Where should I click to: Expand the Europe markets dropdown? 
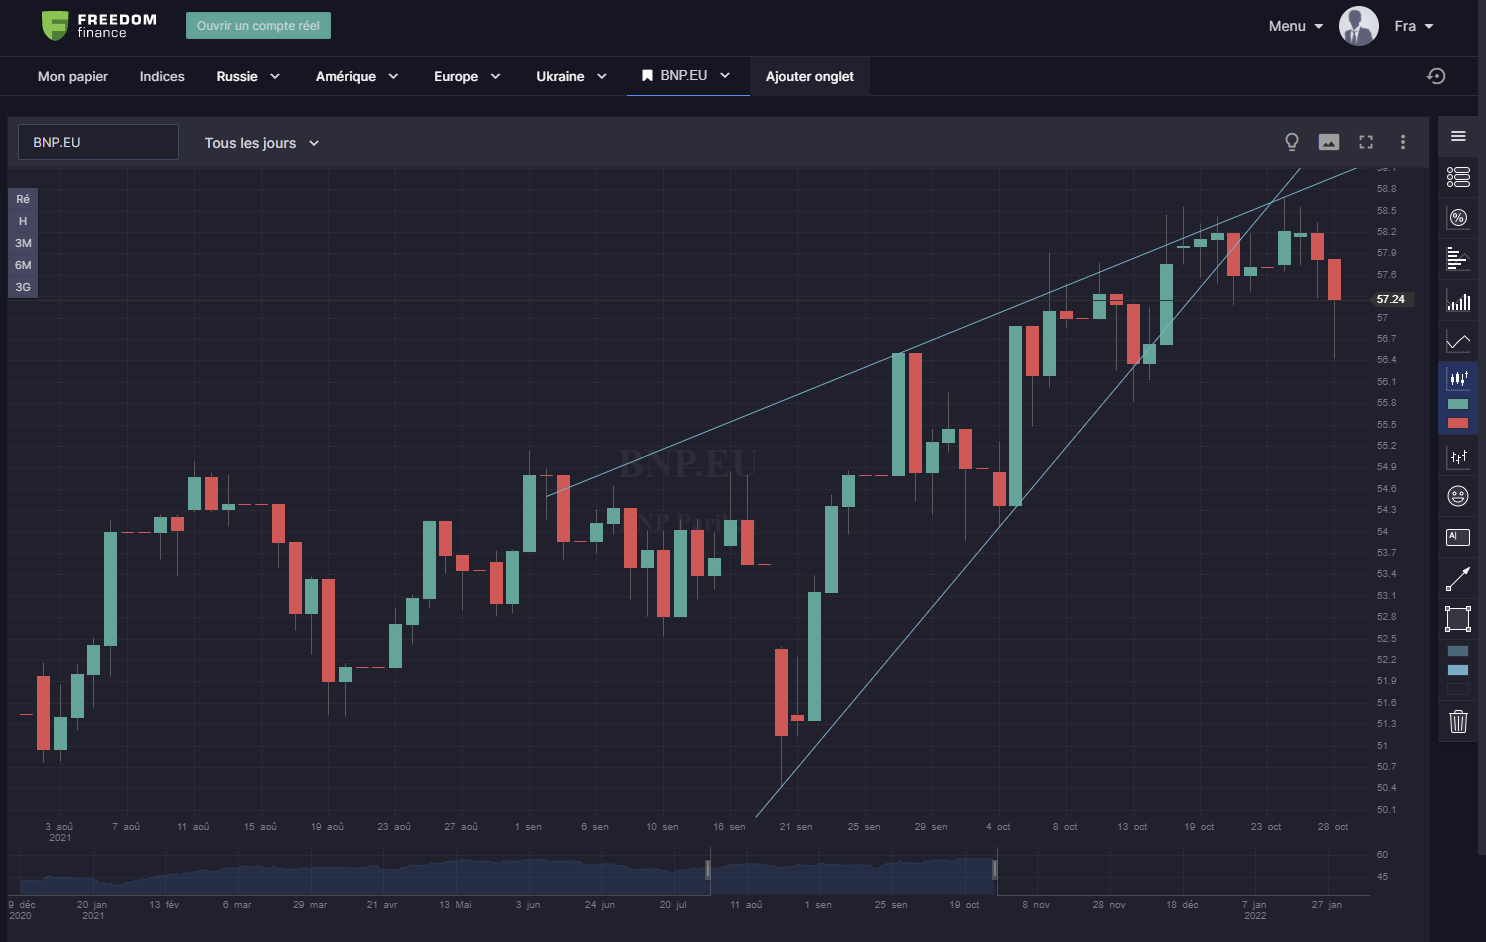pyautogui.click(x=467, y=75)
